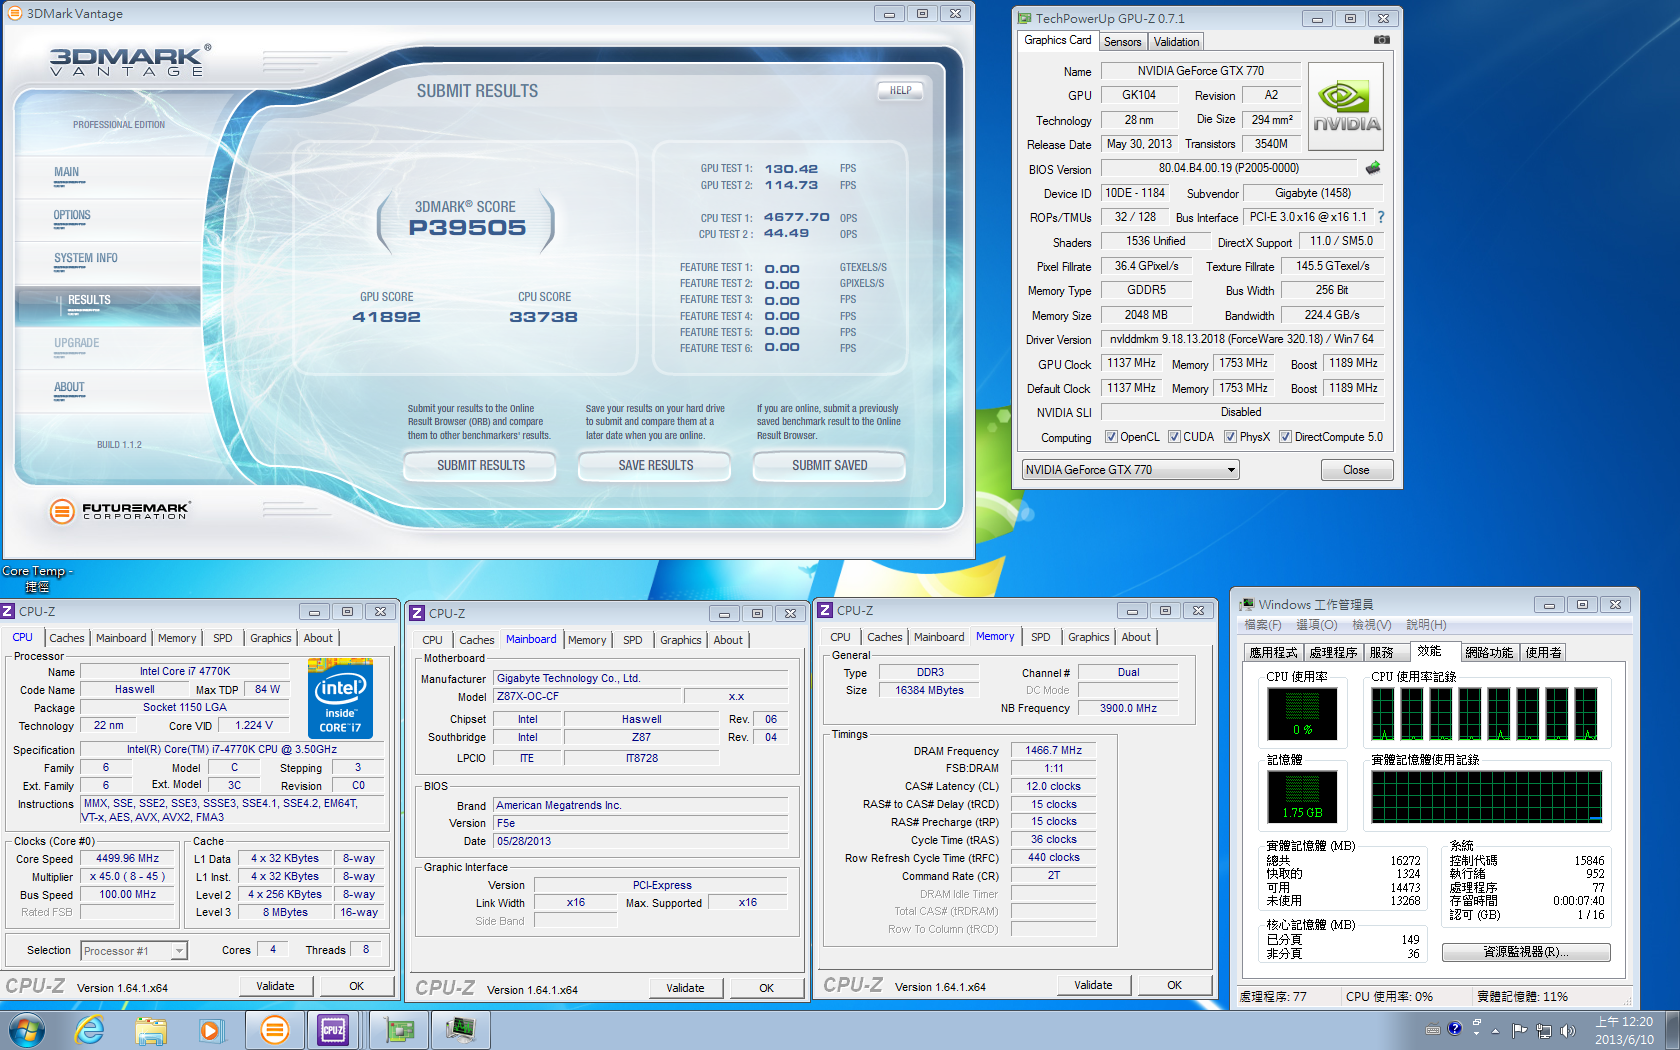This screenshot has width=1680, height=1050.
Task: Switch to Task Manager processes (處理程序) tab
Action: pos(1333,652)
